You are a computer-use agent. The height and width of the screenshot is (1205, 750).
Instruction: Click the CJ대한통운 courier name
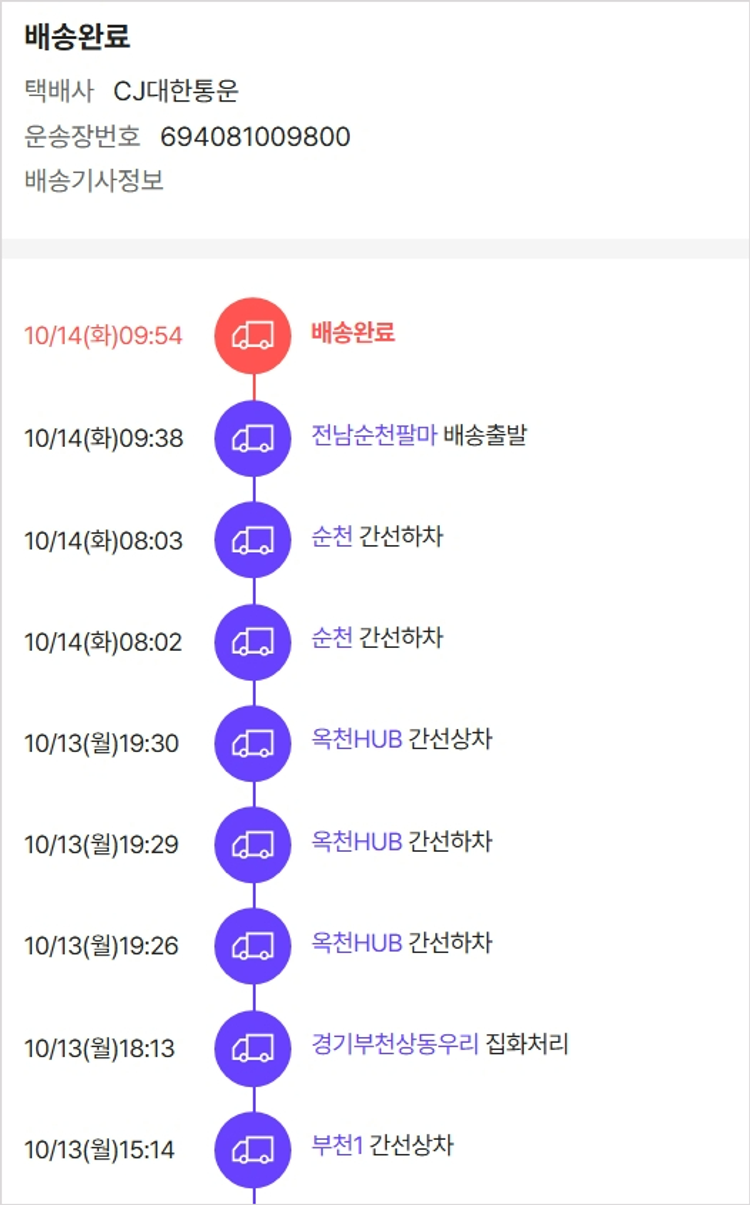click(176, 92)
